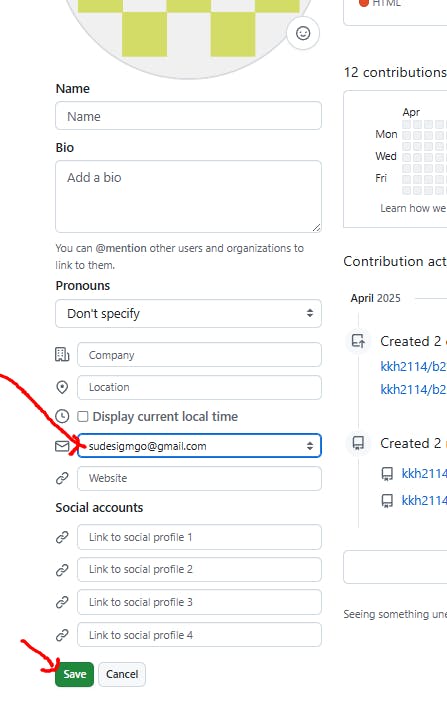
Task: Click the location pin icon
Action: (62, 387)
